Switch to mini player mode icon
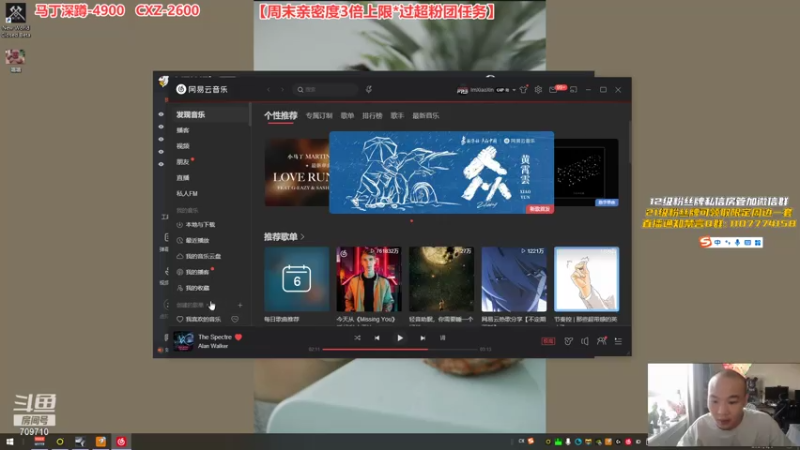 coord(573,90)
